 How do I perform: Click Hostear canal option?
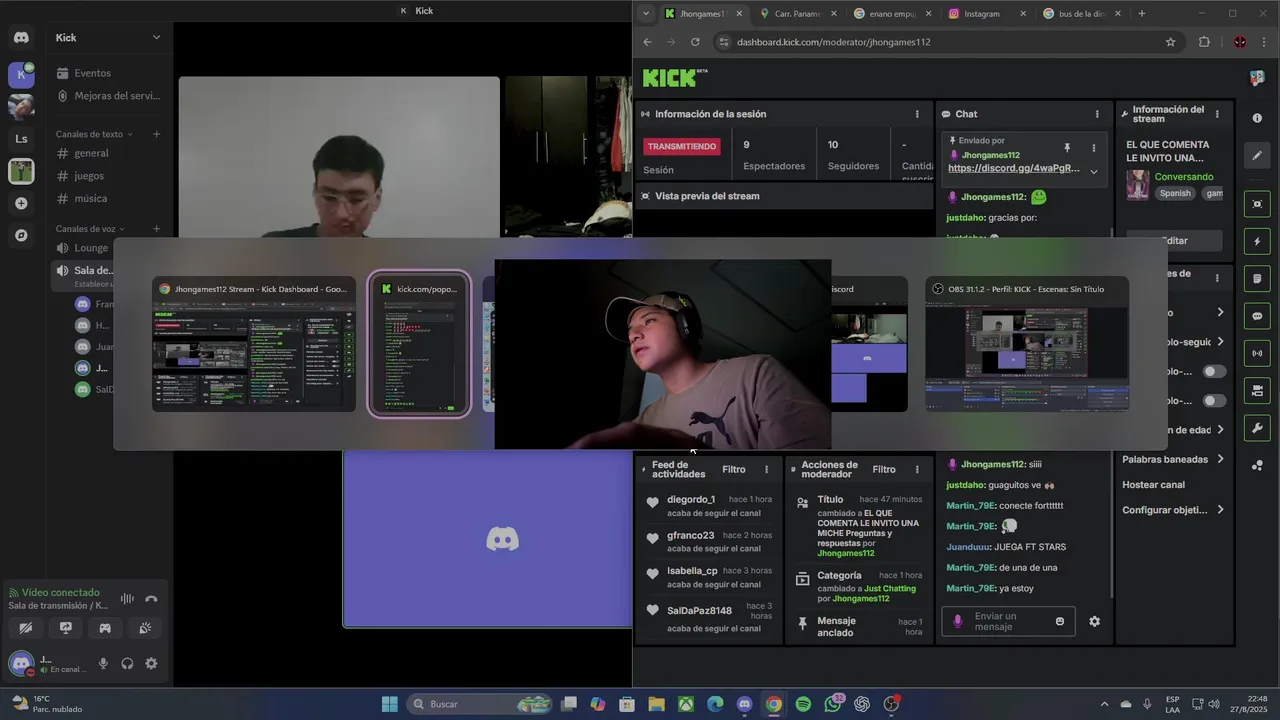pyautogui.click(x=1153, y=485)
